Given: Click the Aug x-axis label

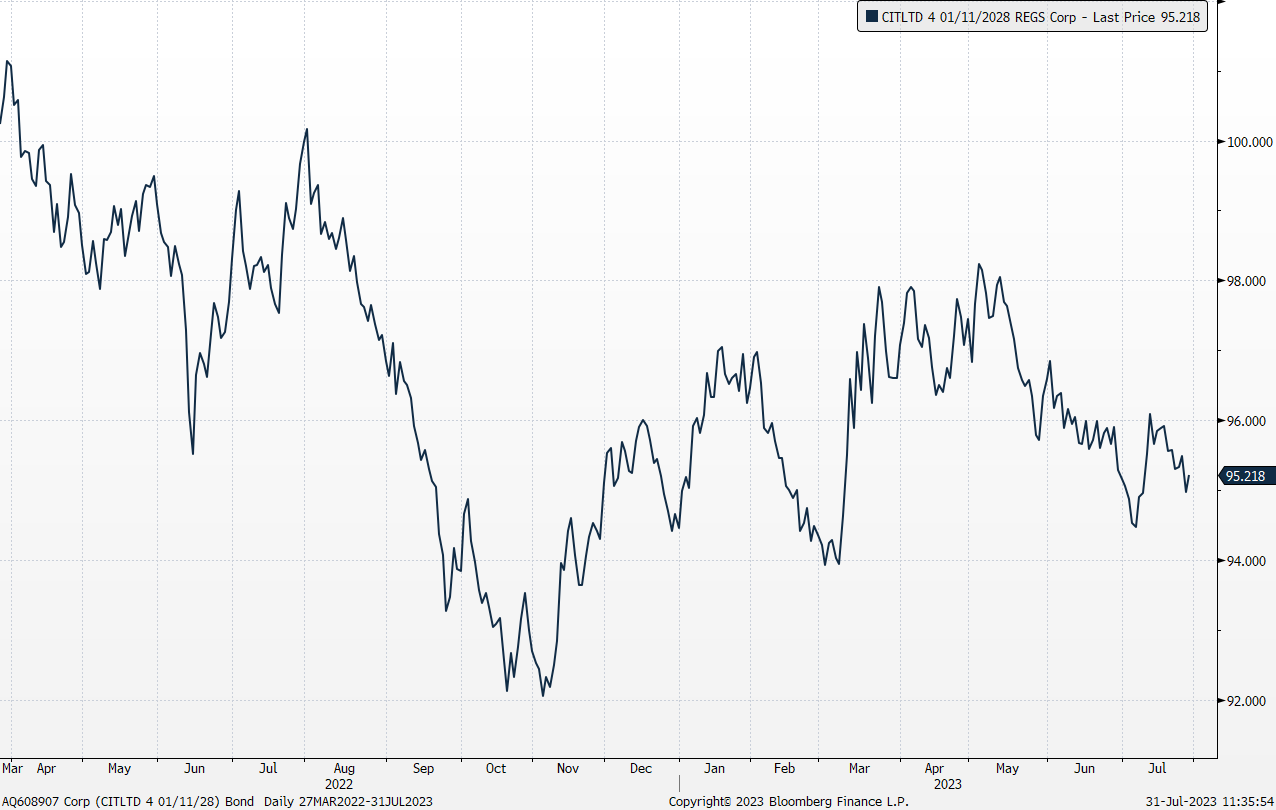Looking at the screenshot, I should click(x=344, y=769).
